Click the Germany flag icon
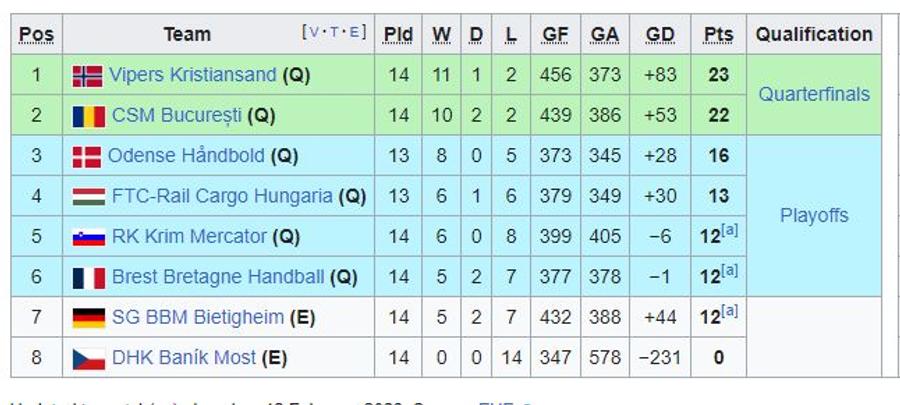900x405 pixels. click(x=88, y=318)
